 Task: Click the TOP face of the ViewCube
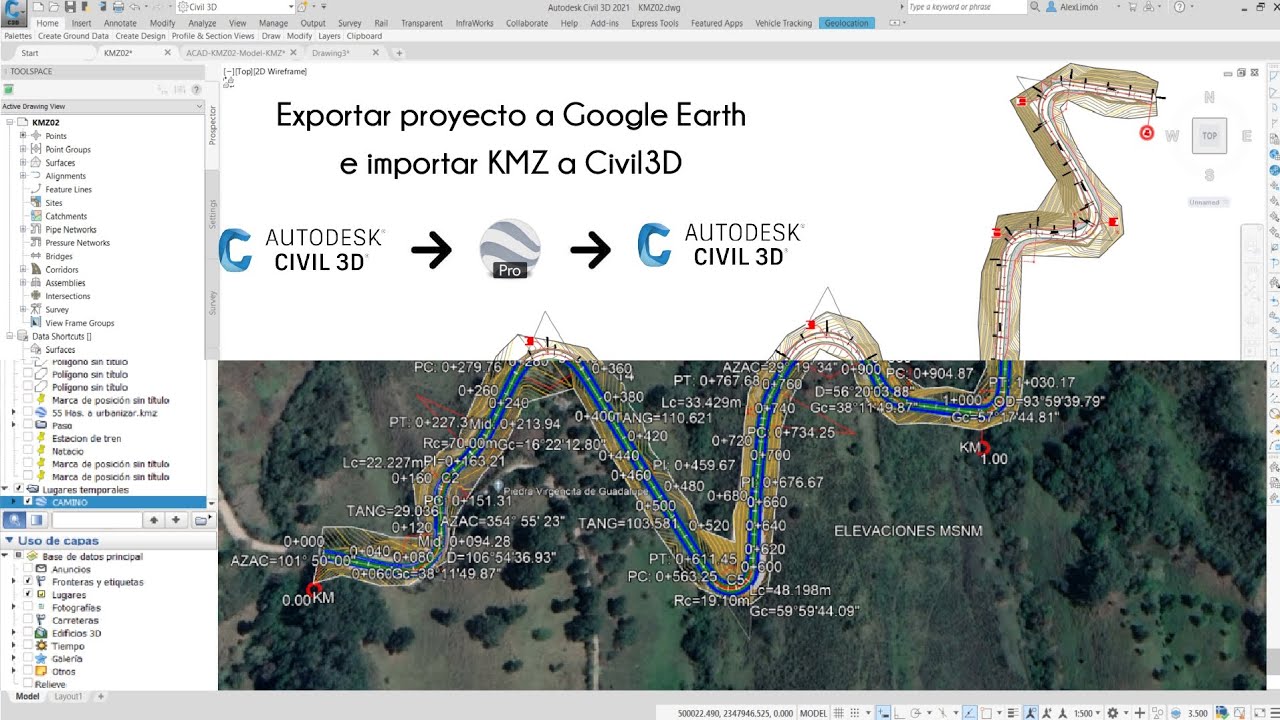coord(1209,136)
